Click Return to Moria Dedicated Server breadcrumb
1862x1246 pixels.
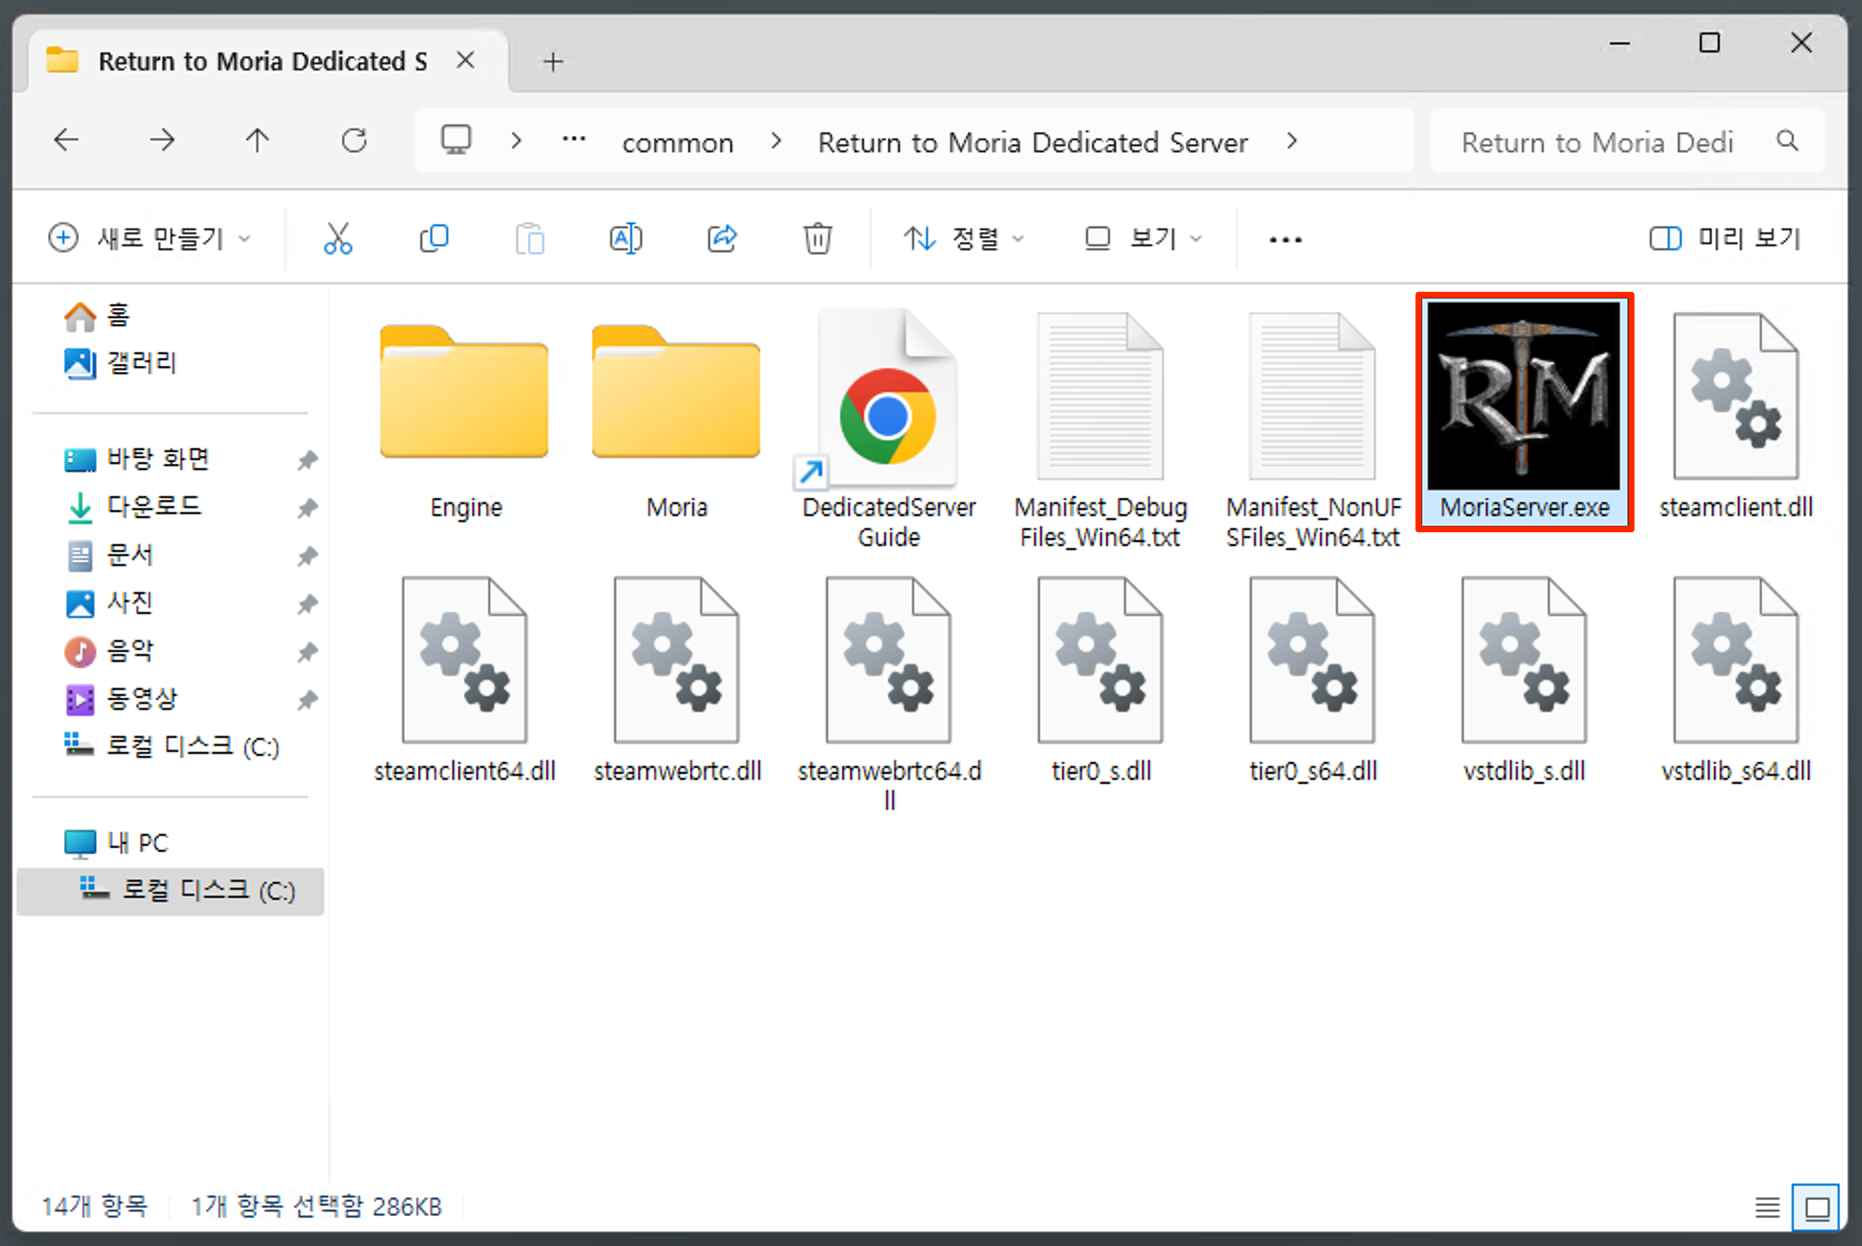tap(1033, 142)
